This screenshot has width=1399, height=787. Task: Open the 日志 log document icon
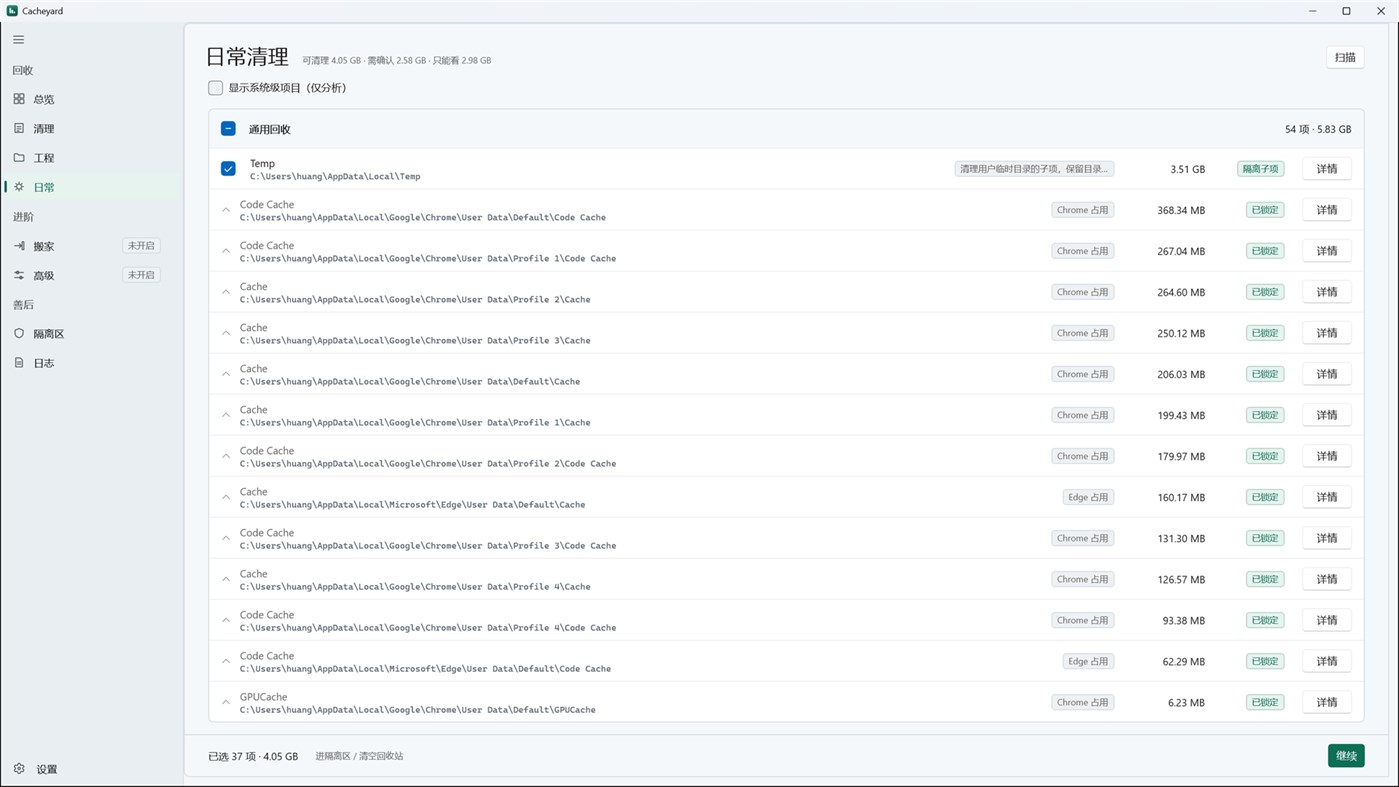point(19,363)
